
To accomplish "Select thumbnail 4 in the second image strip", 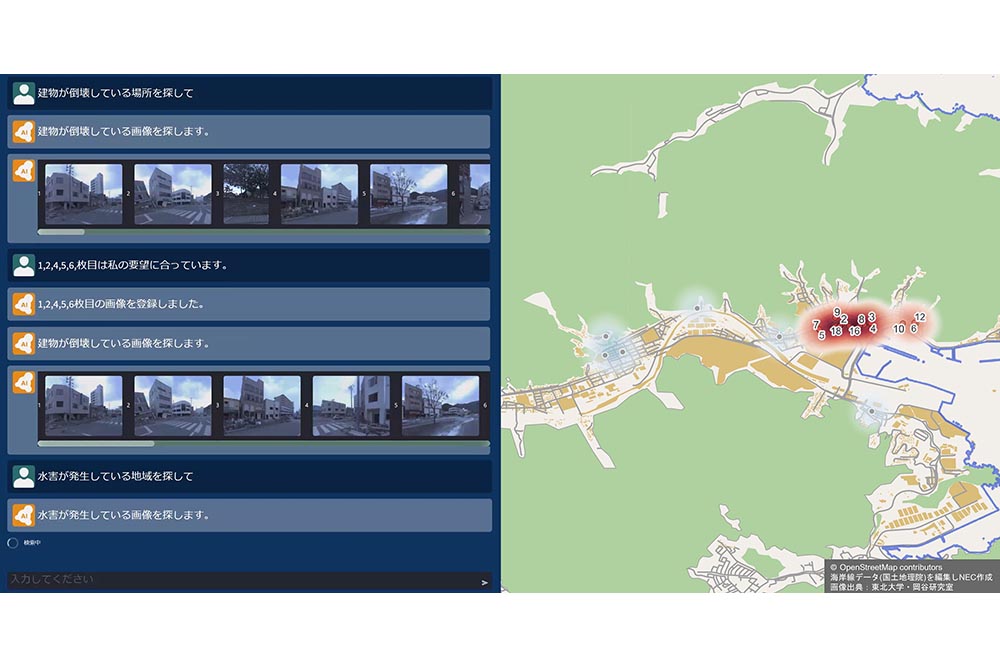I will 351,405.
